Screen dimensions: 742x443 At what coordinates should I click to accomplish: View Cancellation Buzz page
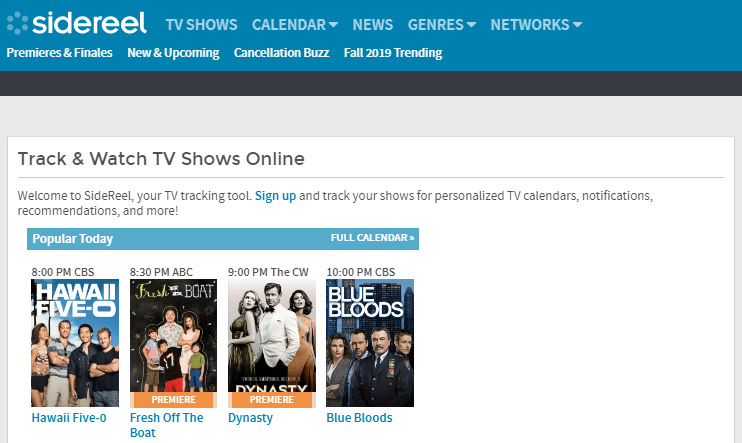[x=282, y=53]
